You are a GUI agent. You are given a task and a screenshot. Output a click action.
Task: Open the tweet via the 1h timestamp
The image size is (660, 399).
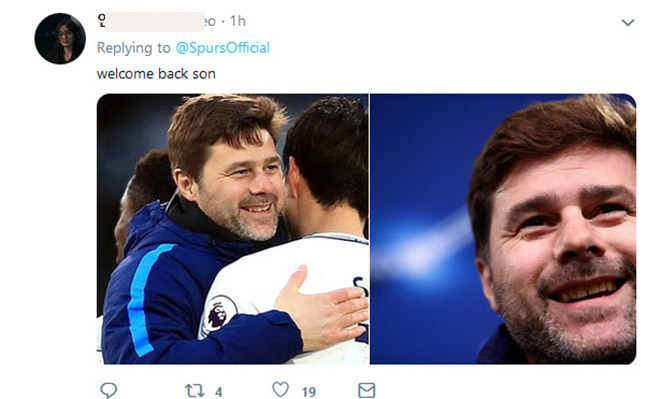[238, 21]
